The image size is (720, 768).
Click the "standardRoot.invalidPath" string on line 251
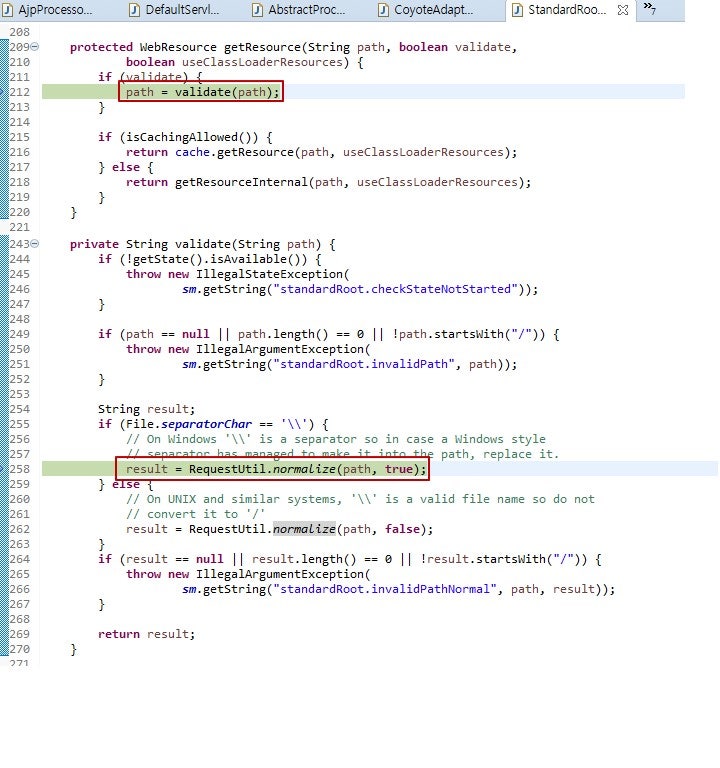coord(364,364)
